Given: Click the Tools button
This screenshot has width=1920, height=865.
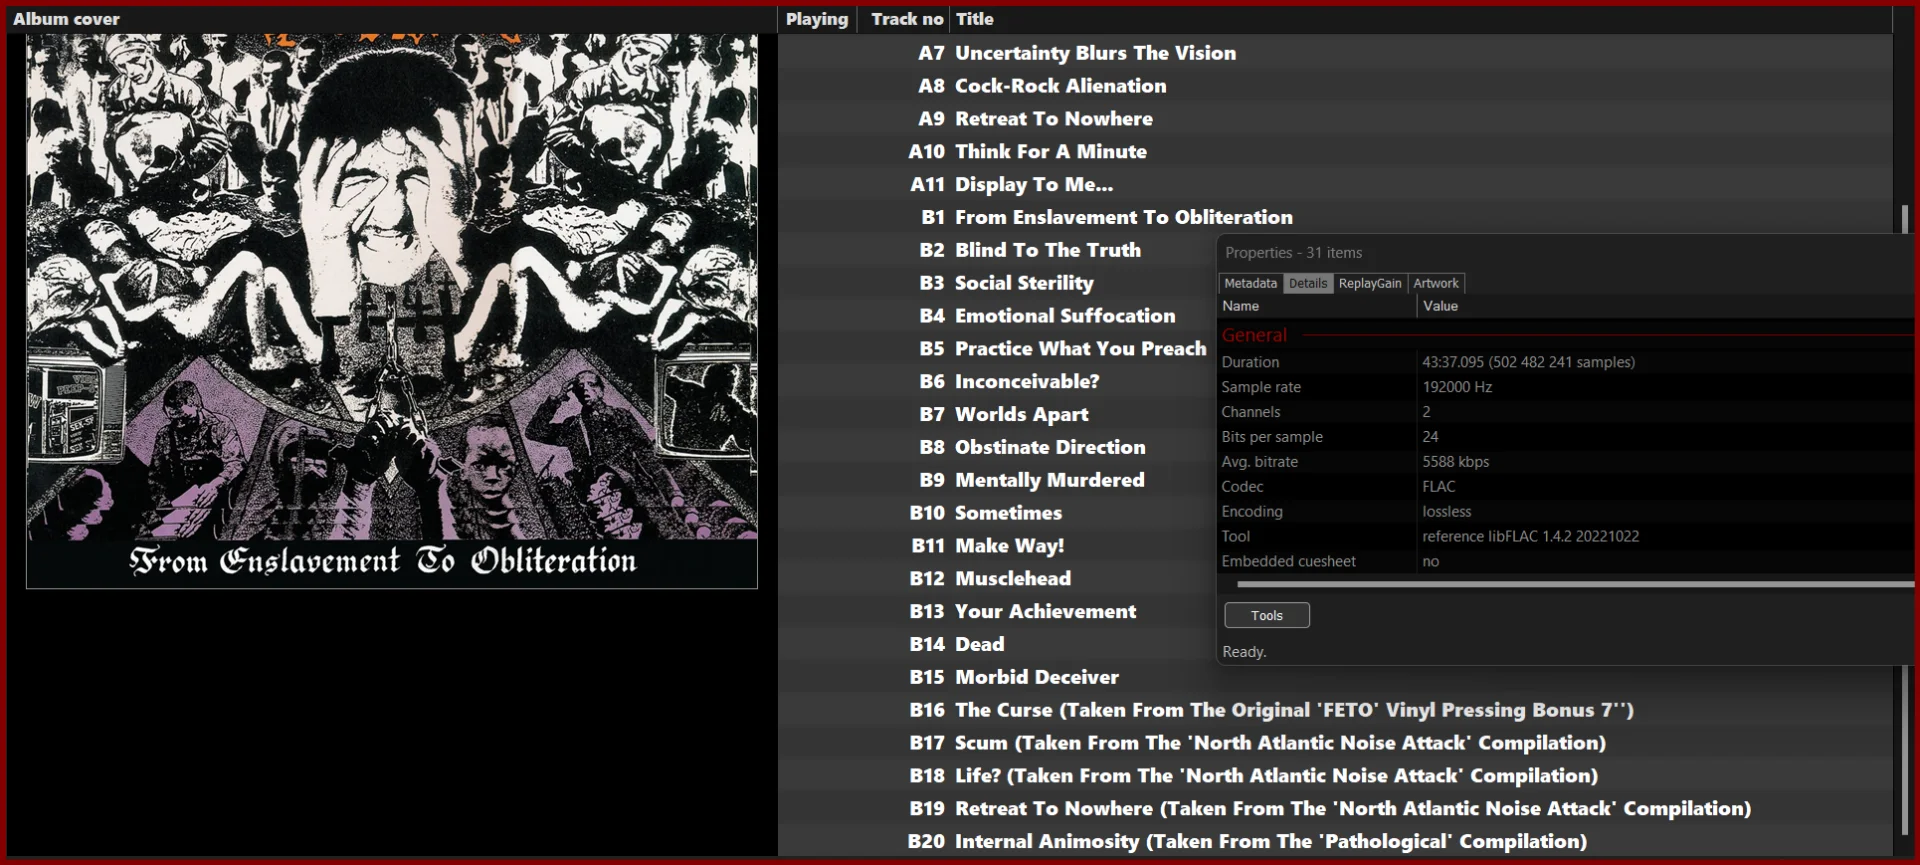Looking at the screenshot, I should click(1267, 615).
